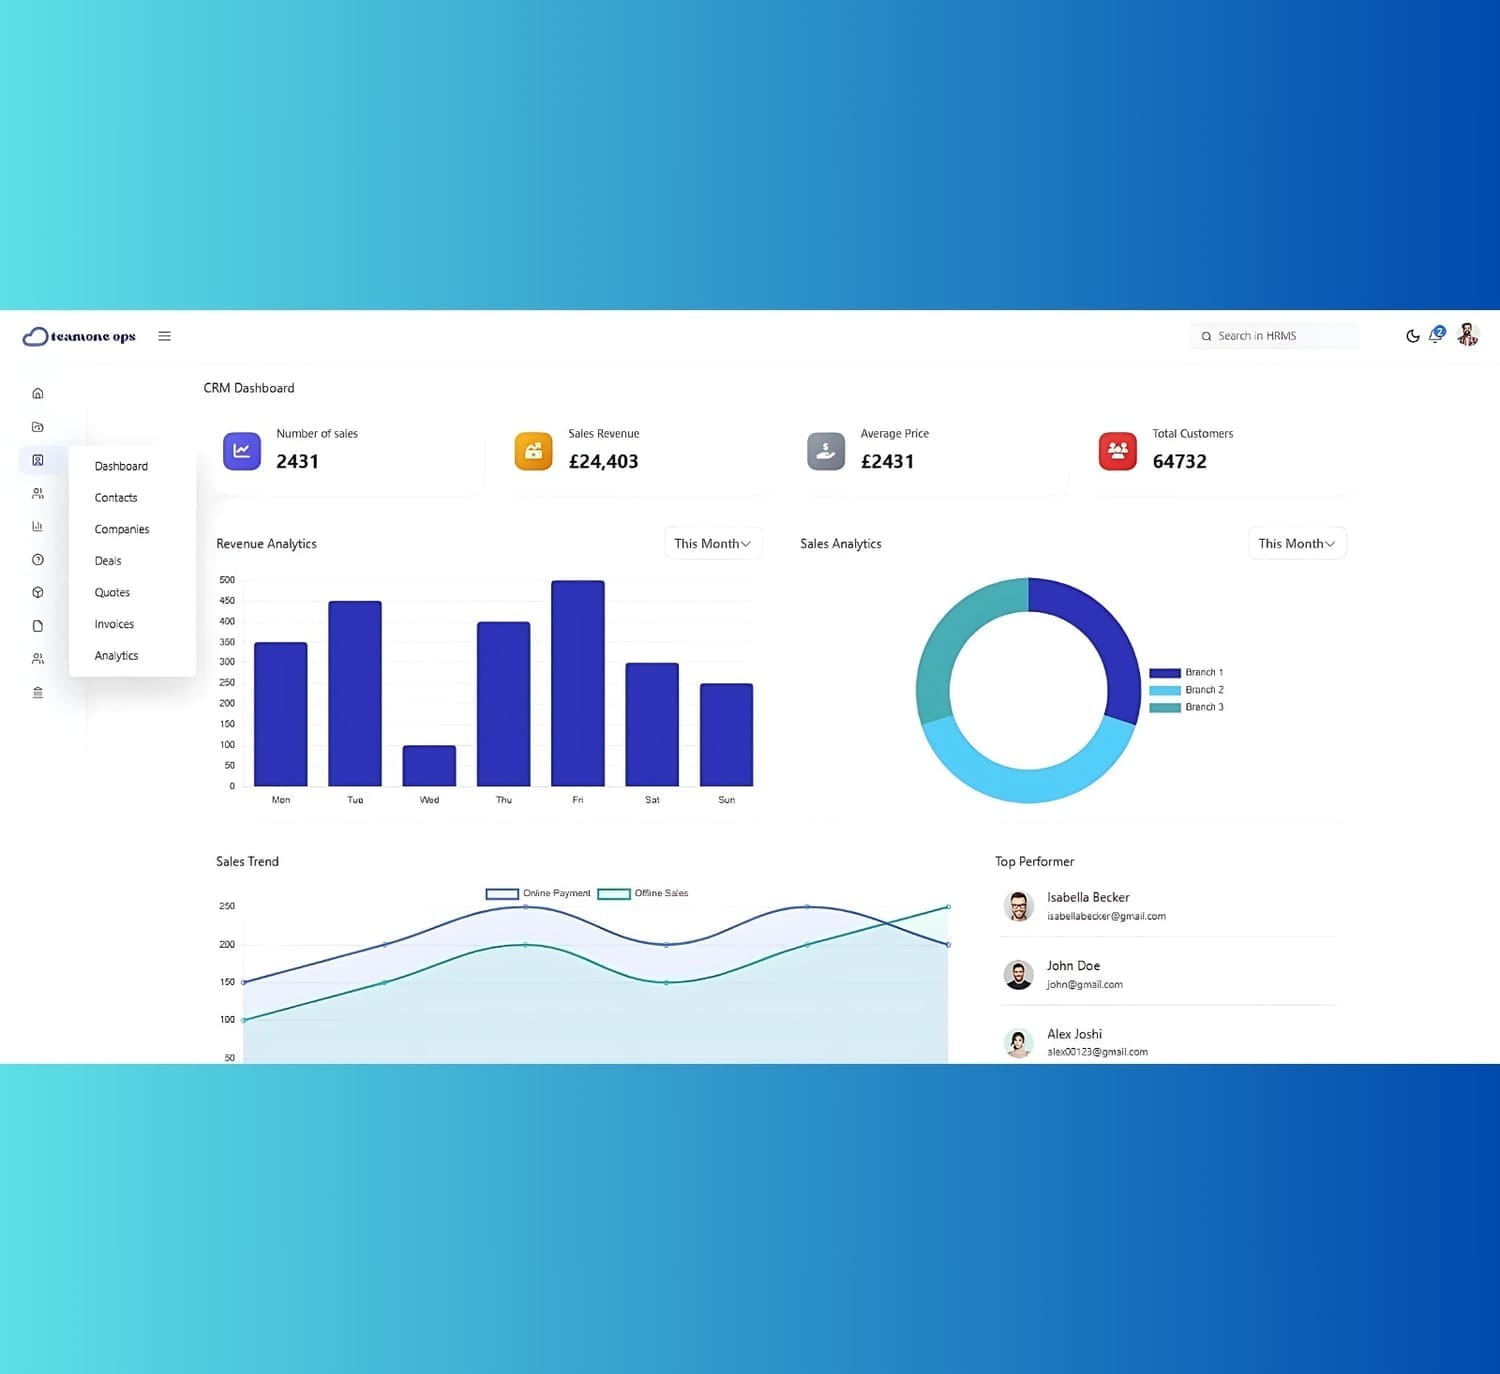Open the user avatar profile menu
This screenshot has width=1500, height=1374.
tap(1468, 335)
